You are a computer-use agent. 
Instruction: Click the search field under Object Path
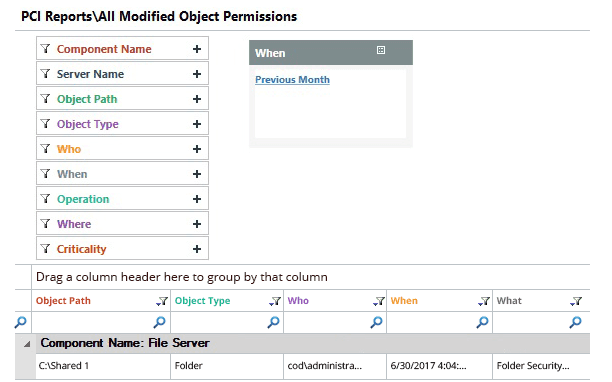[x=93, y=322]
